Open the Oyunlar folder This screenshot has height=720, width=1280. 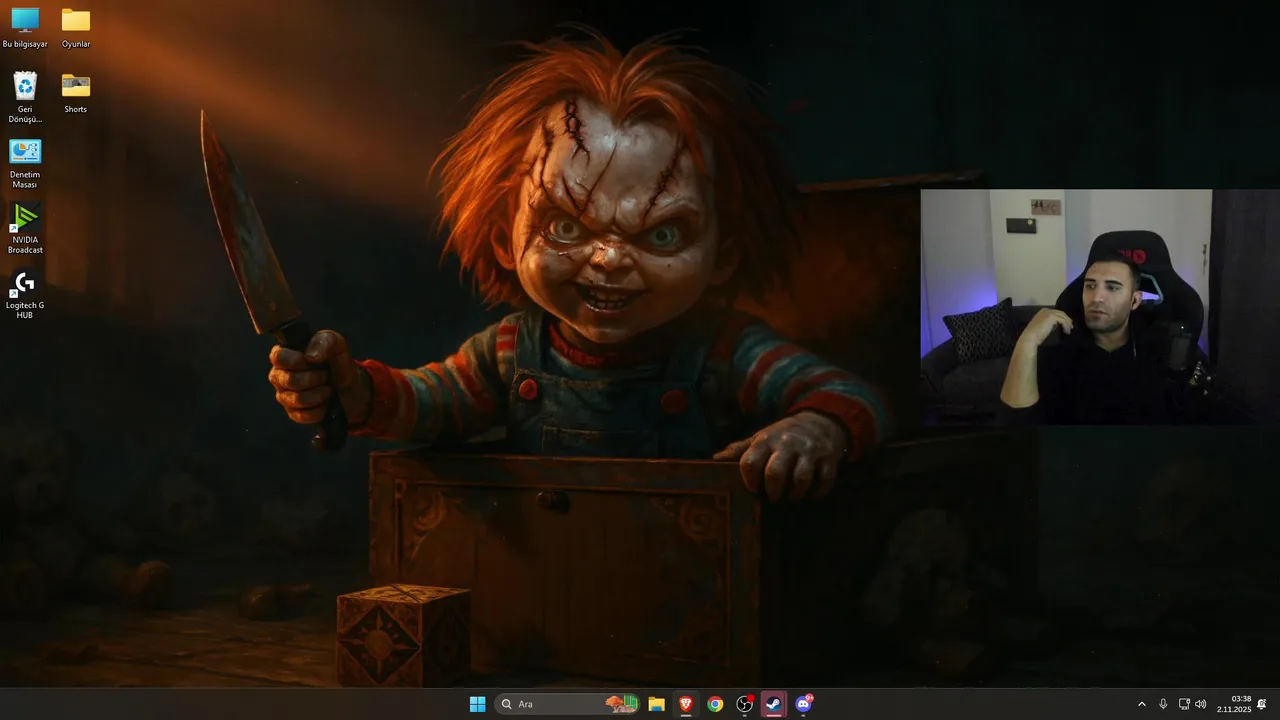click(76, 28)
